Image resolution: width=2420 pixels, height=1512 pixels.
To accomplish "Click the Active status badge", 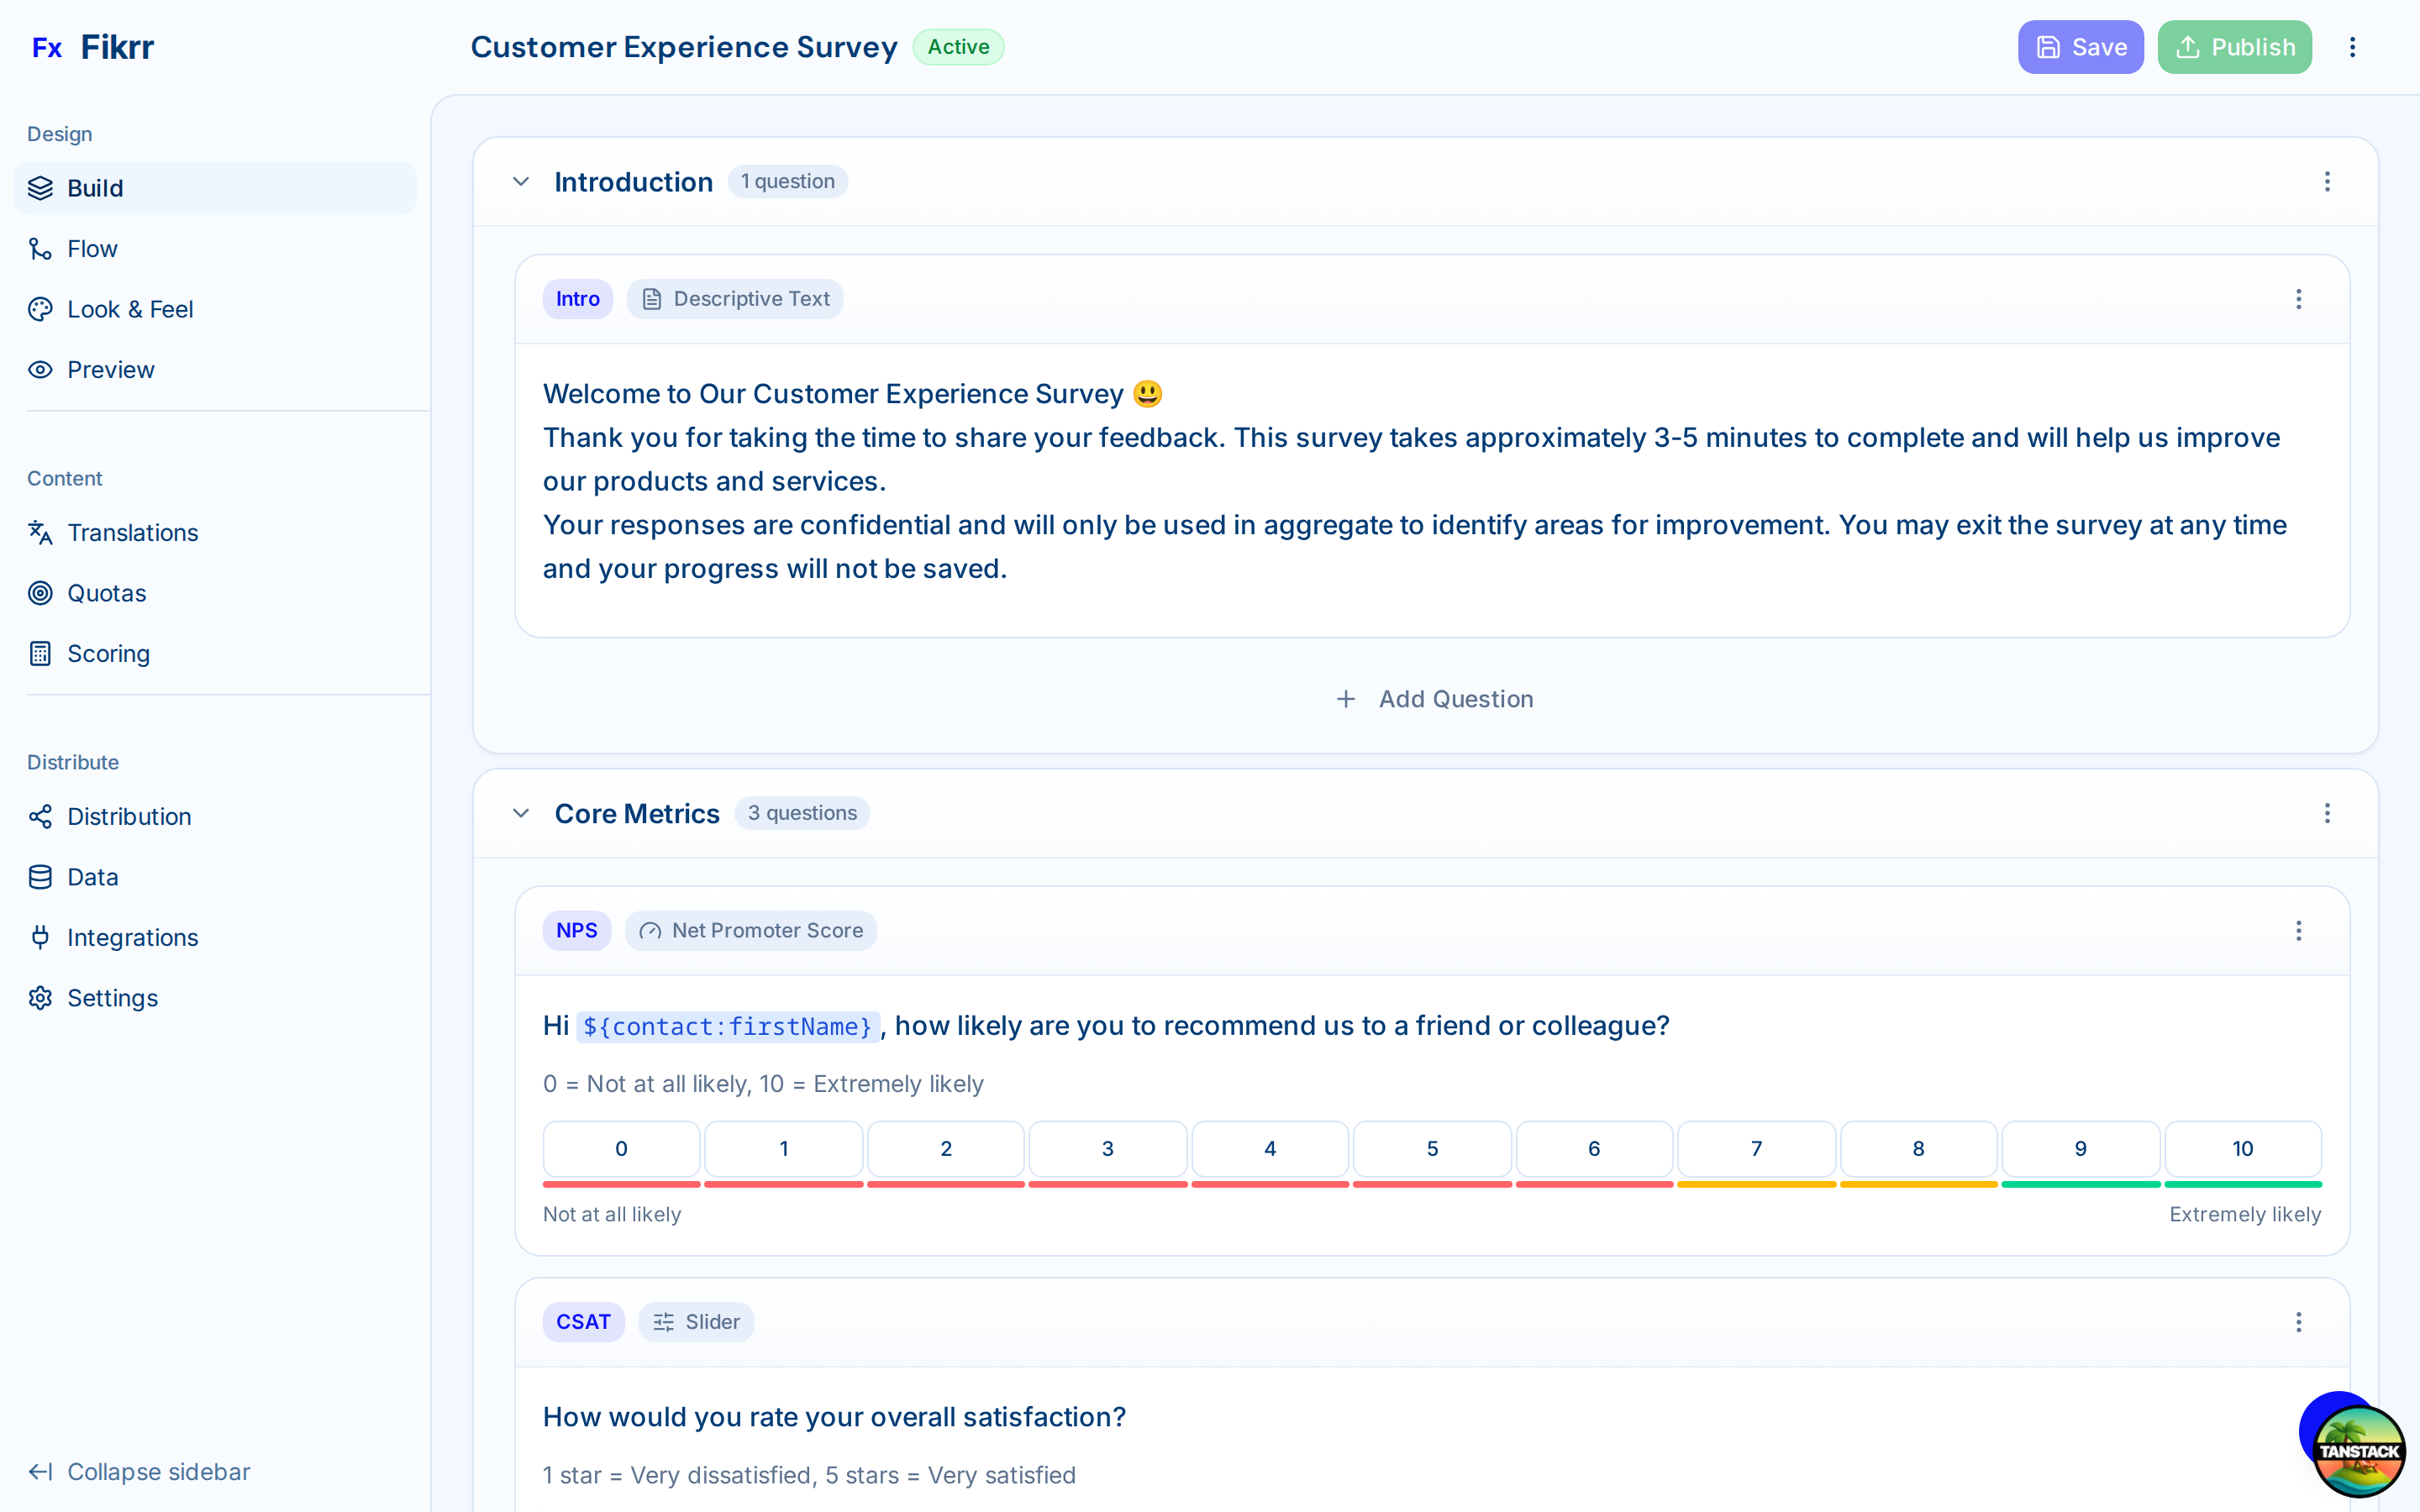I will (x=958, y=46).
